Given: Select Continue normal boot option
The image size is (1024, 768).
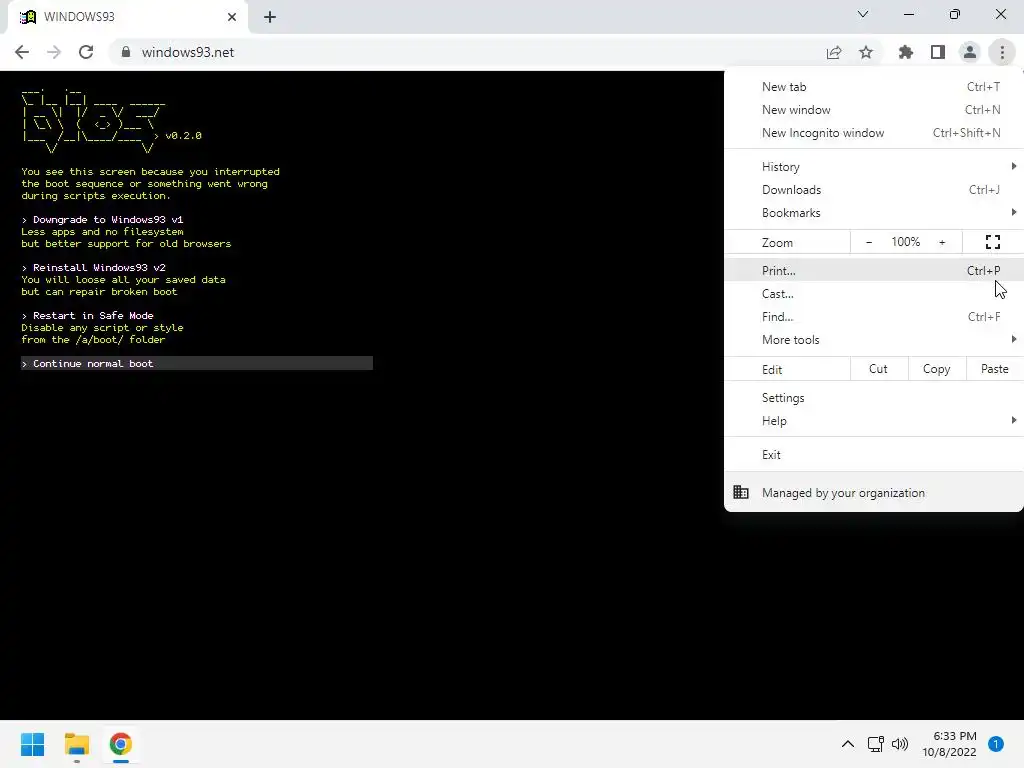Looking at the screenshot, I should tap(197, 363).
